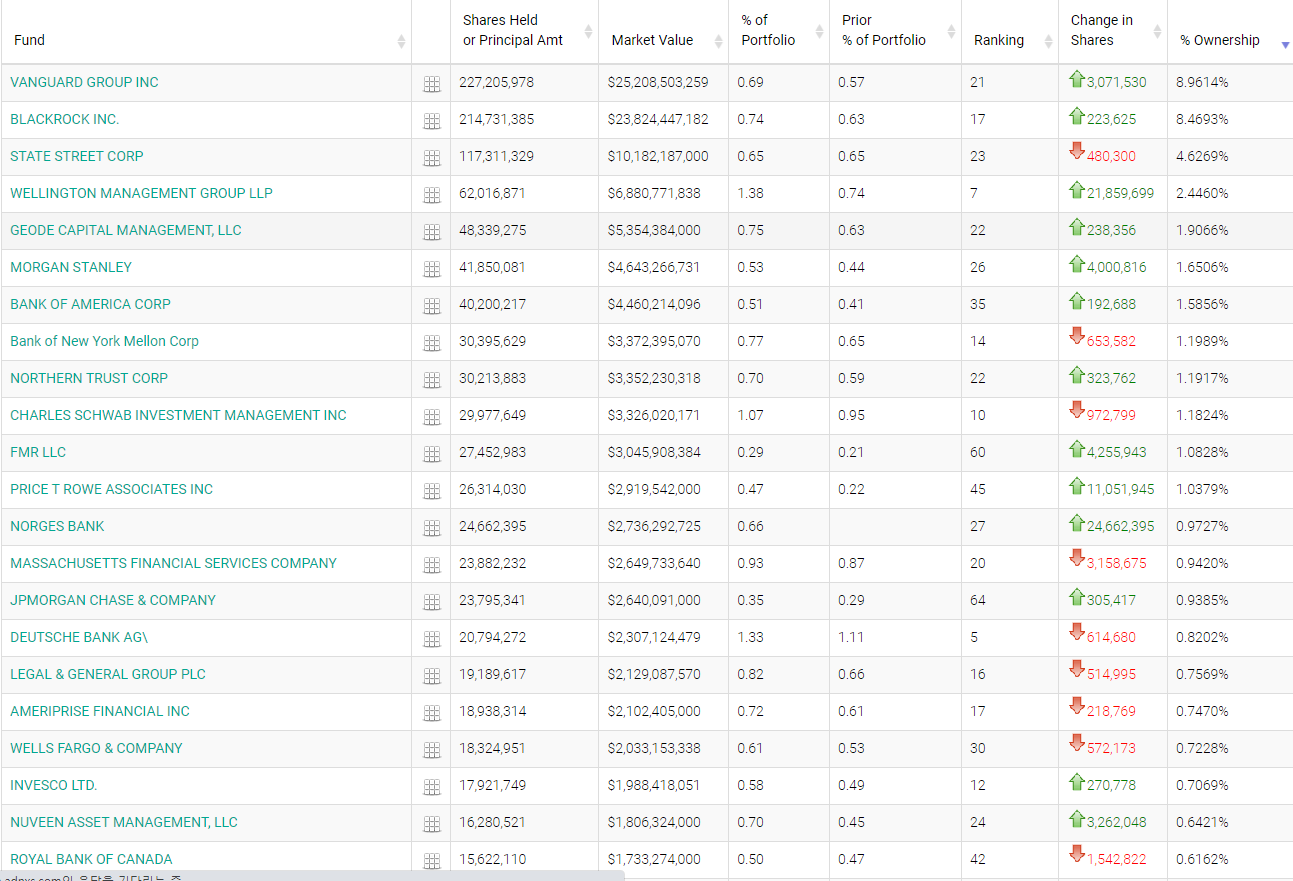Open VANGUARD GROUP INC fund link

pyautogui.click(x=84, y=82)
